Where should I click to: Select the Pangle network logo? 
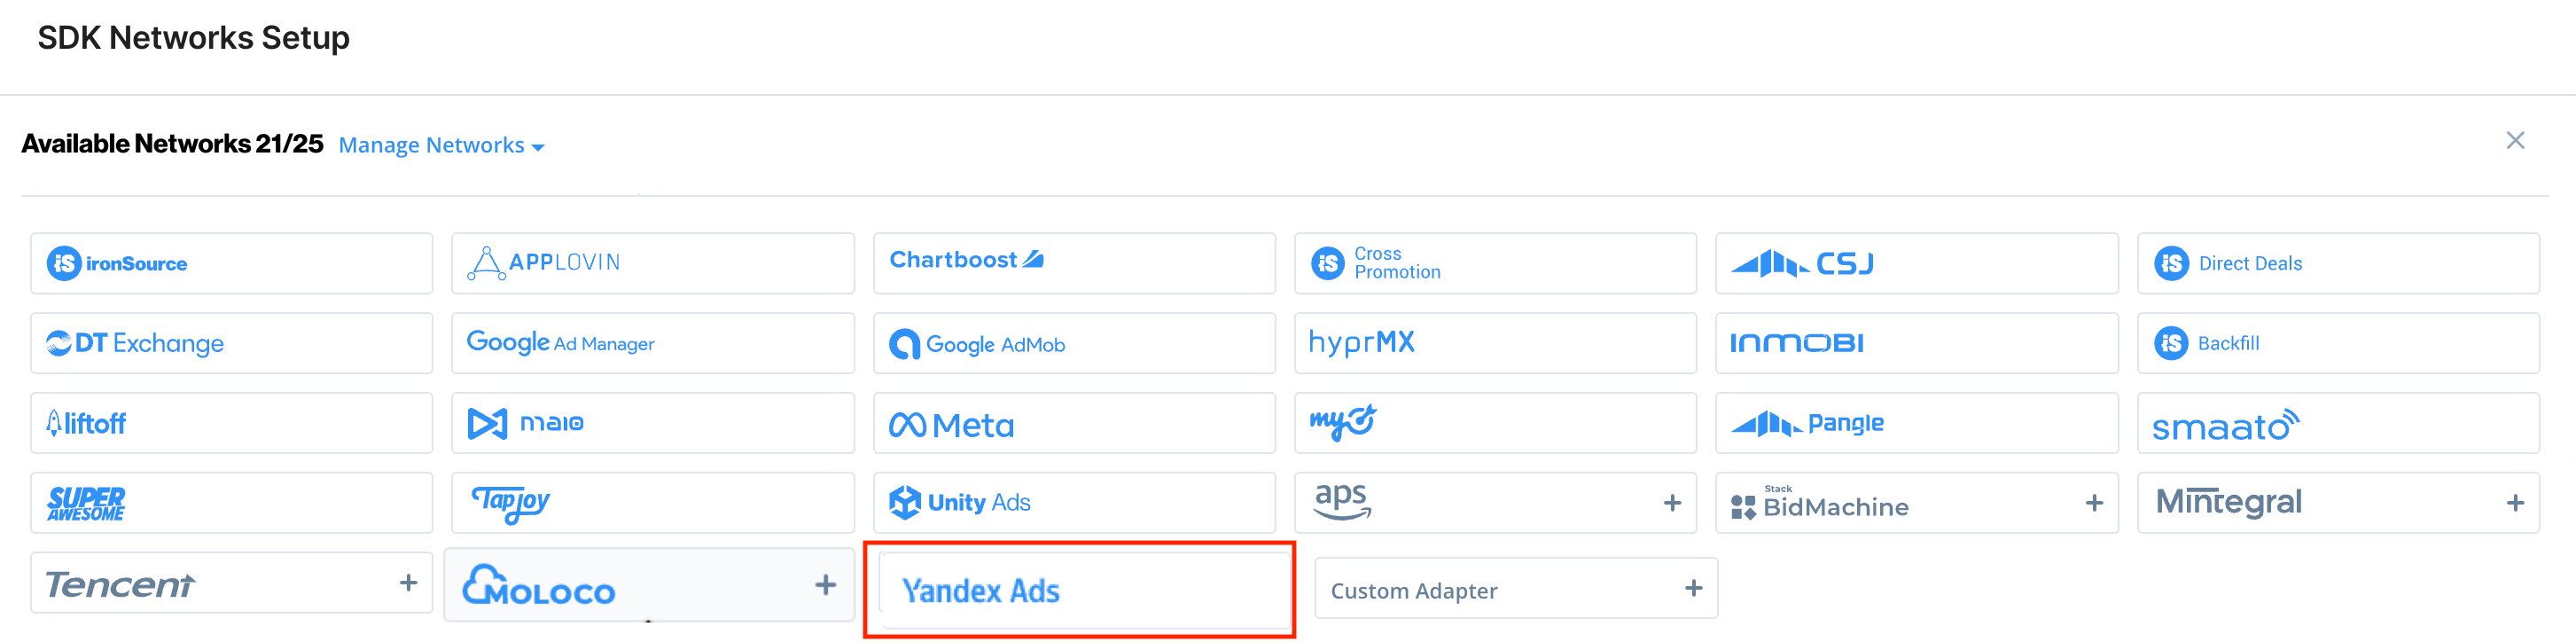(x=1808, y=424)
